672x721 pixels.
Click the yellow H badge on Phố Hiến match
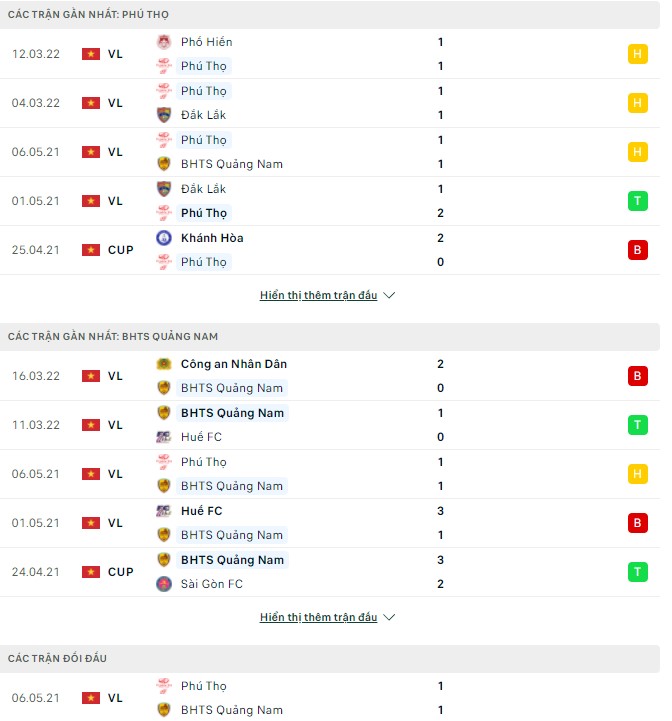(637, 54)
